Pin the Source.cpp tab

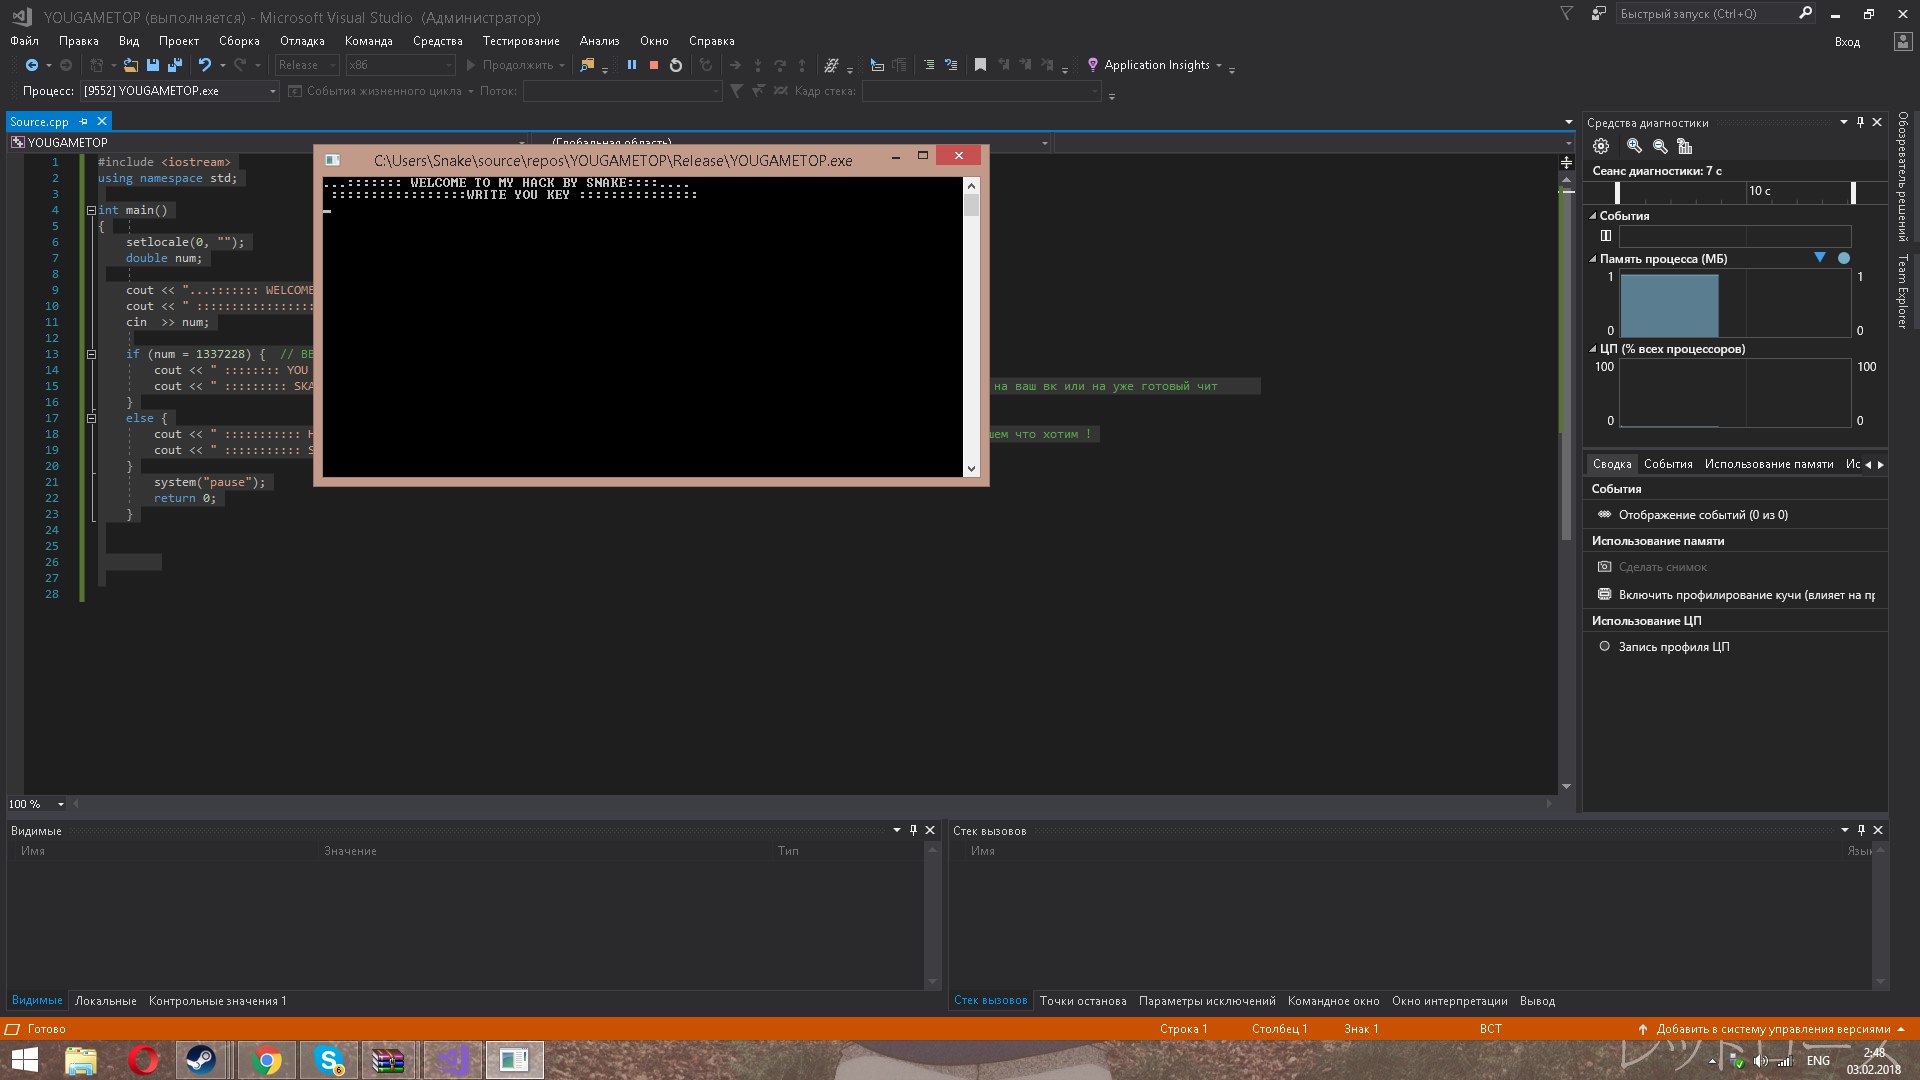(84, 122)
